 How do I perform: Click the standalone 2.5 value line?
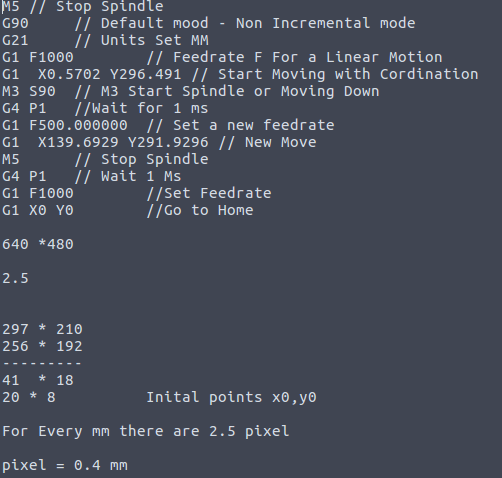click(15, 278)
